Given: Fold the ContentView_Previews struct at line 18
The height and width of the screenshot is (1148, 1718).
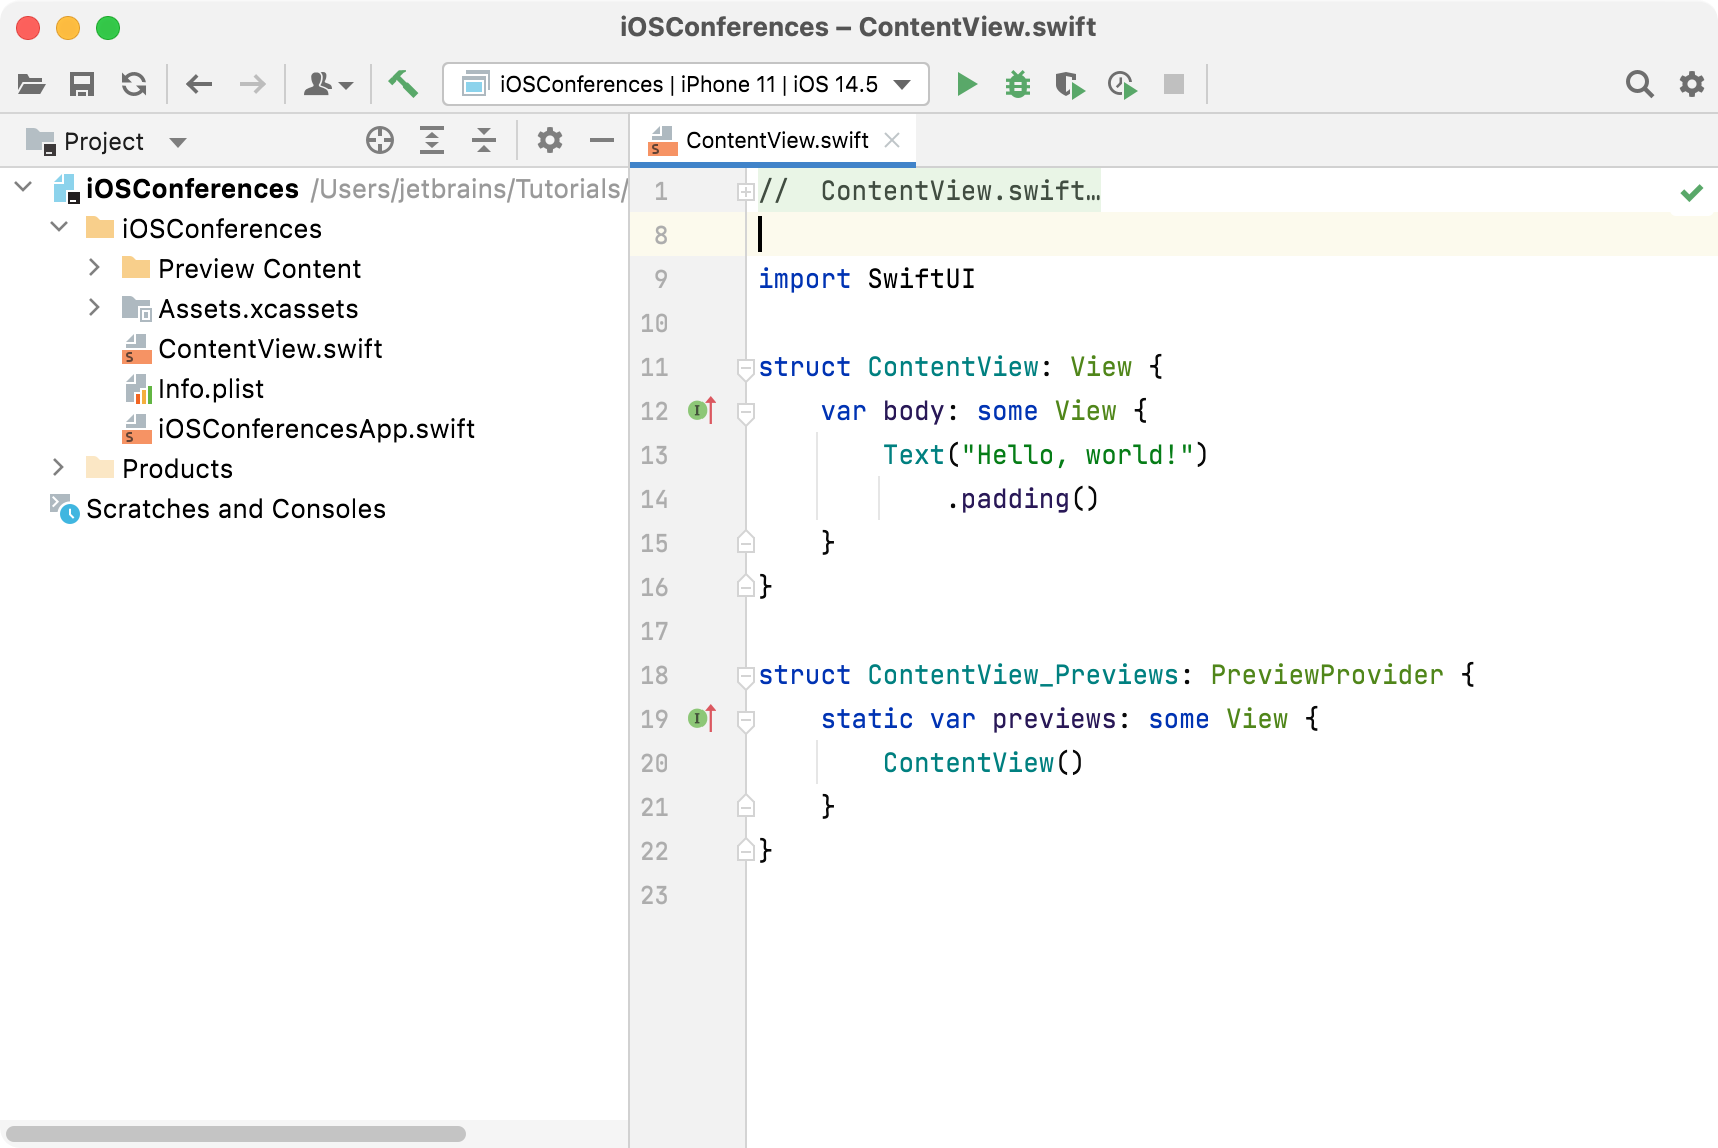Looking at the screenshot, I should click(x=745, y=676).
